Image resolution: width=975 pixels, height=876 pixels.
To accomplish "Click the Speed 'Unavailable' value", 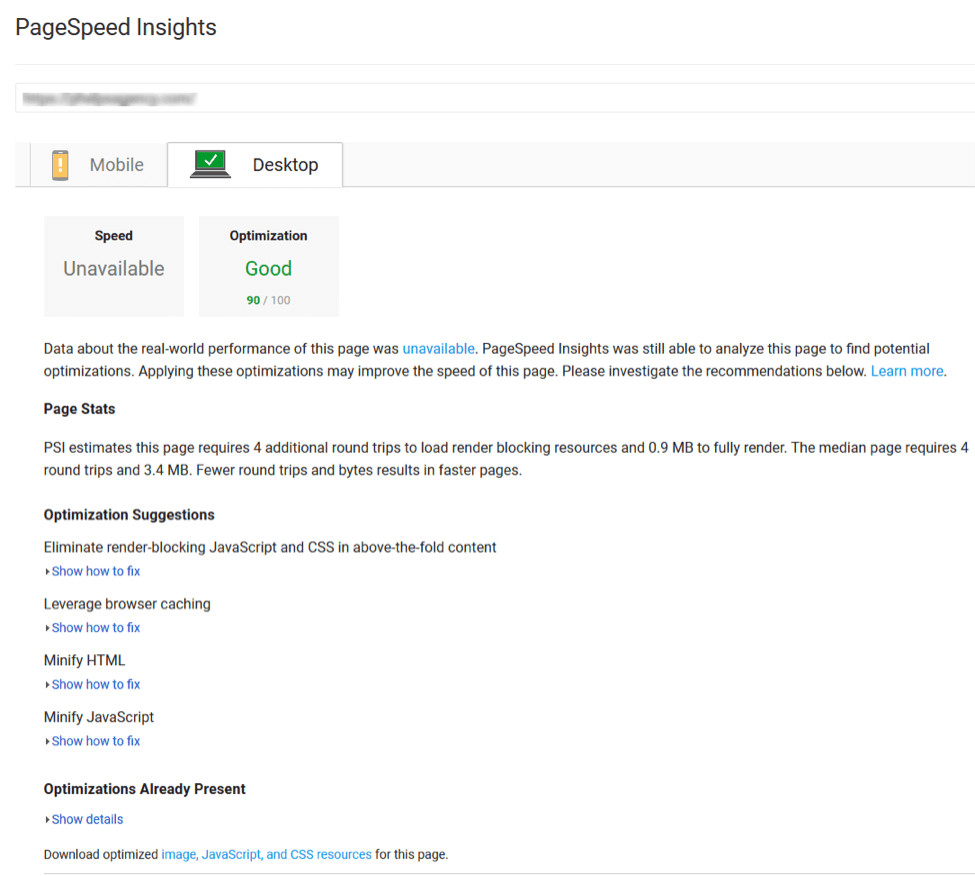I will 114,269.
